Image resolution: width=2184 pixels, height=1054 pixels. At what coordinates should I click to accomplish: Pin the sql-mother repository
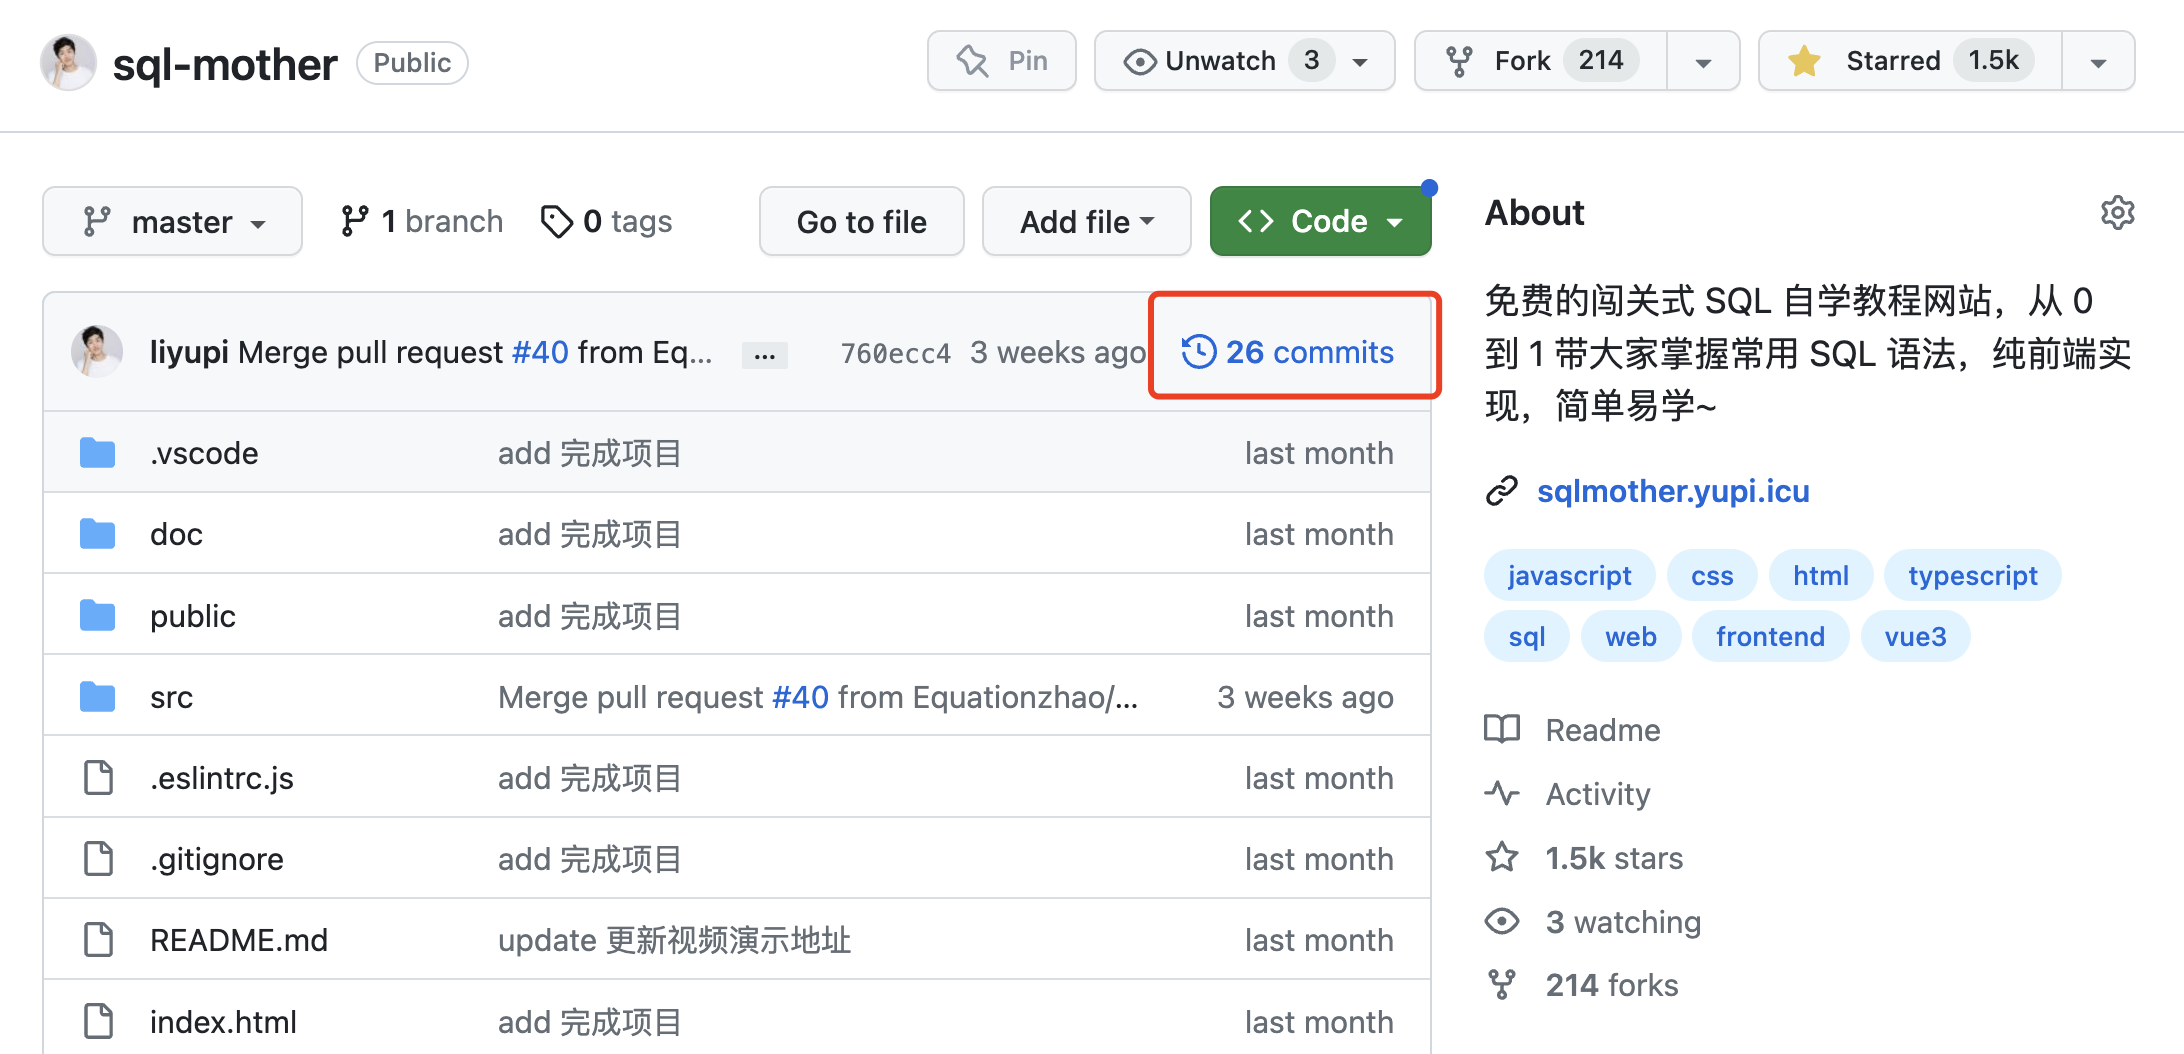click(x=1001, y=60)
